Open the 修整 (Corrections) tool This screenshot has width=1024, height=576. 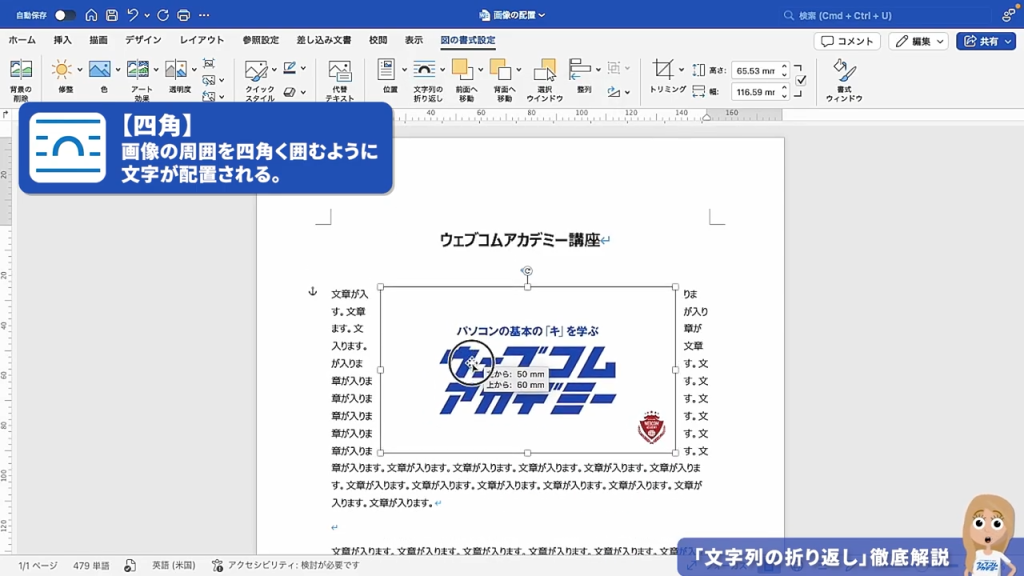[60, 68]
